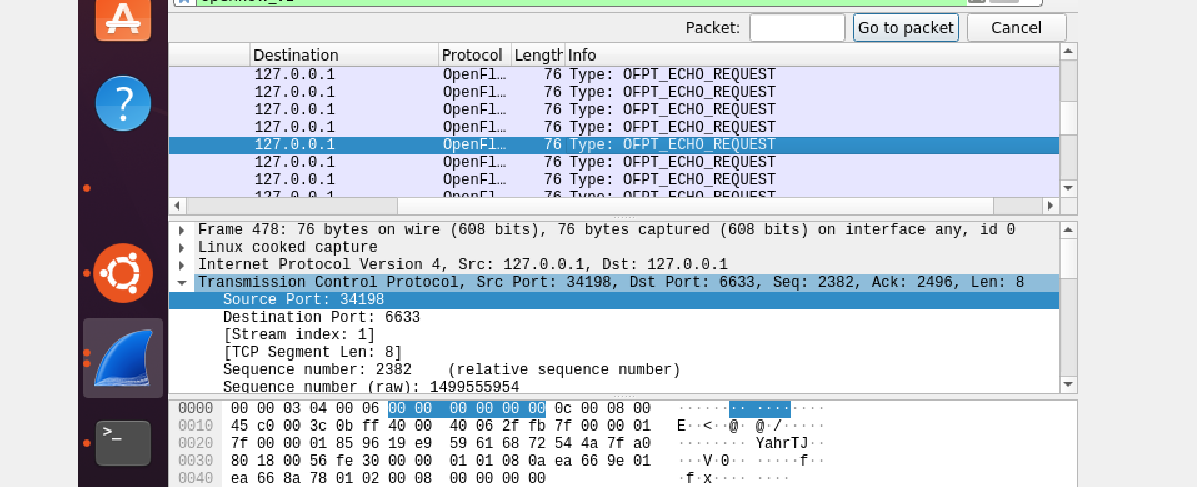Click the Go to packet button
The height and width of the screenshot is (487, 1197).
[906, 28]
